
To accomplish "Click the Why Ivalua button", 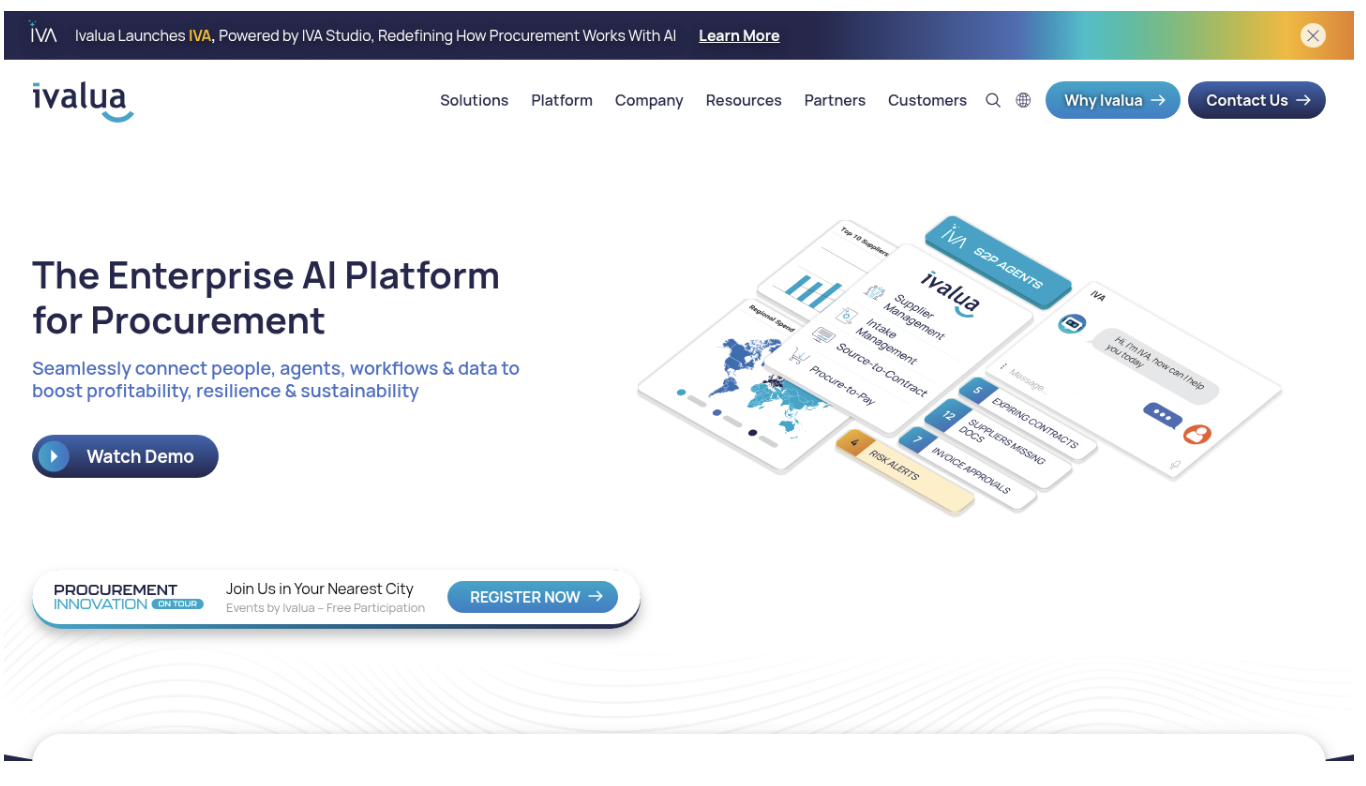I will 1113,100.
